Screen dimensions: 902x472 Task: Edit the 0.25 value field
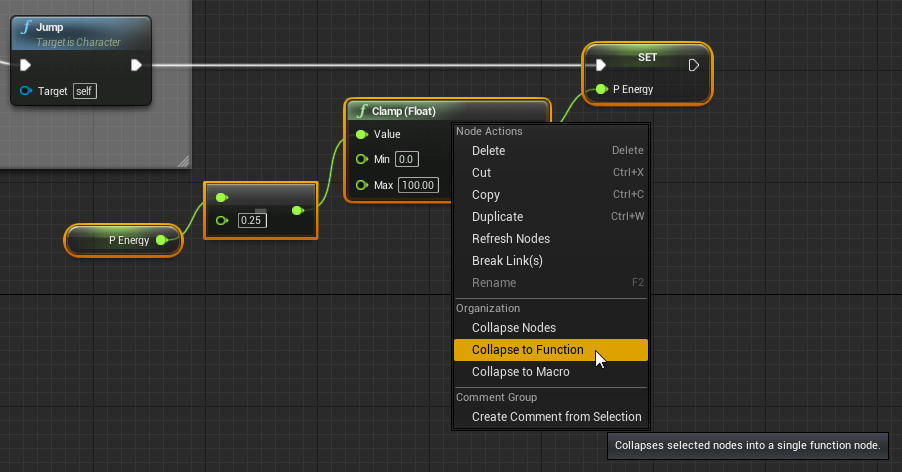252,220
